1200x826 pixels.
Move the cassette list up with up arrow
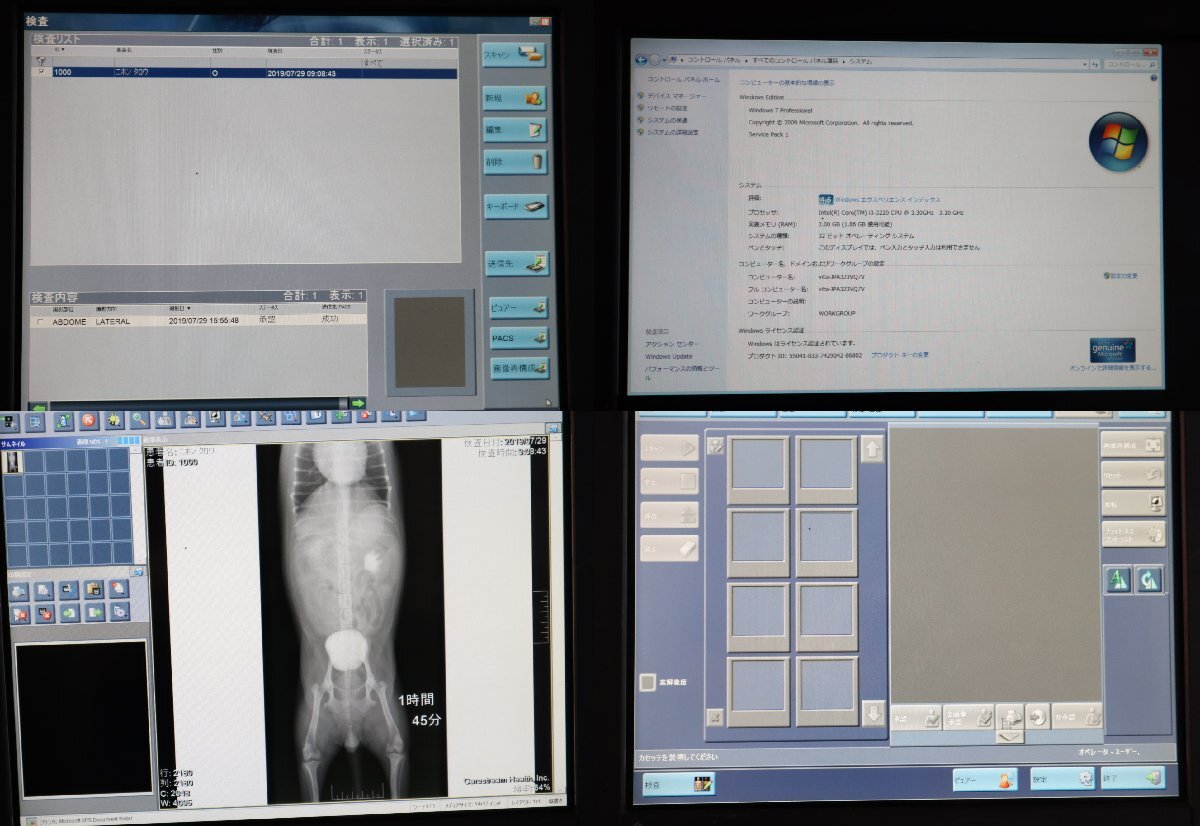pos(872,449)
